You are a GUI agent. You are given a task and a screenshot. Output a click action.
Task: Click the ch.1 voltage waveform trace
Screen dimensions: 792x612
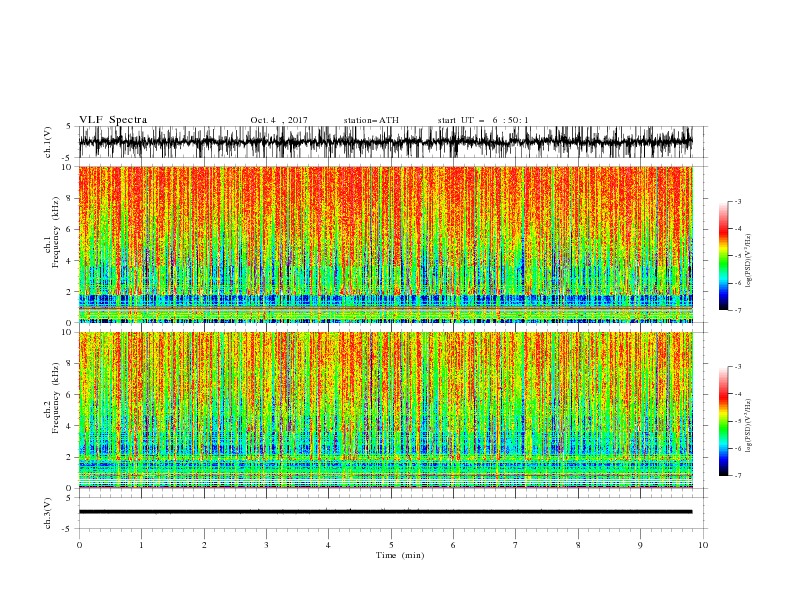click(385, 142)
